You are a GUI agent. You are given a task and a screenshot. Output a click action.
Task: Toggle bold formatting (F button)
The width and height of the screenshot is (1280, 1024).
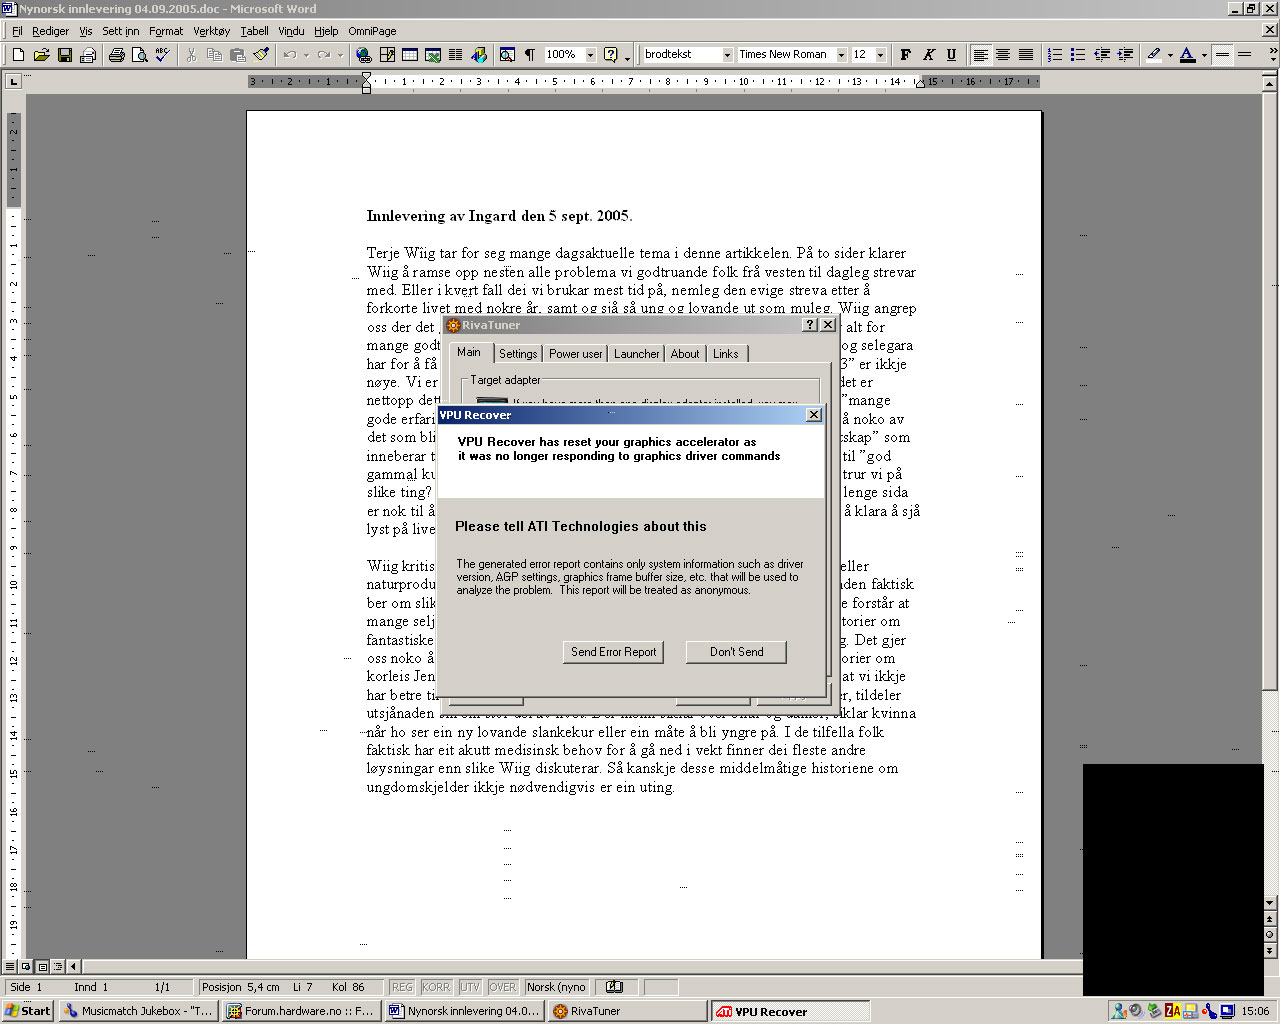point(905,55)
